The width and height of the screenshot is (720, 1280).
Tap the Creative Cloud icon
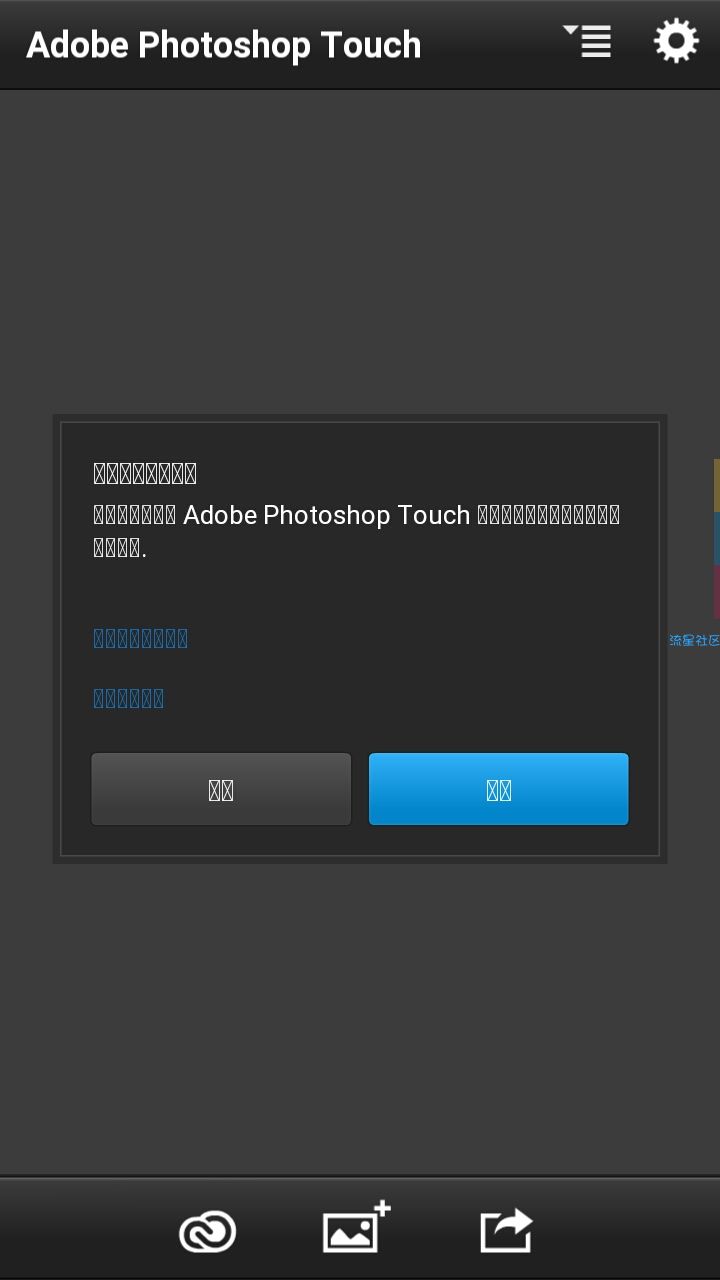pyautogui.click(x=207, y=1232)
